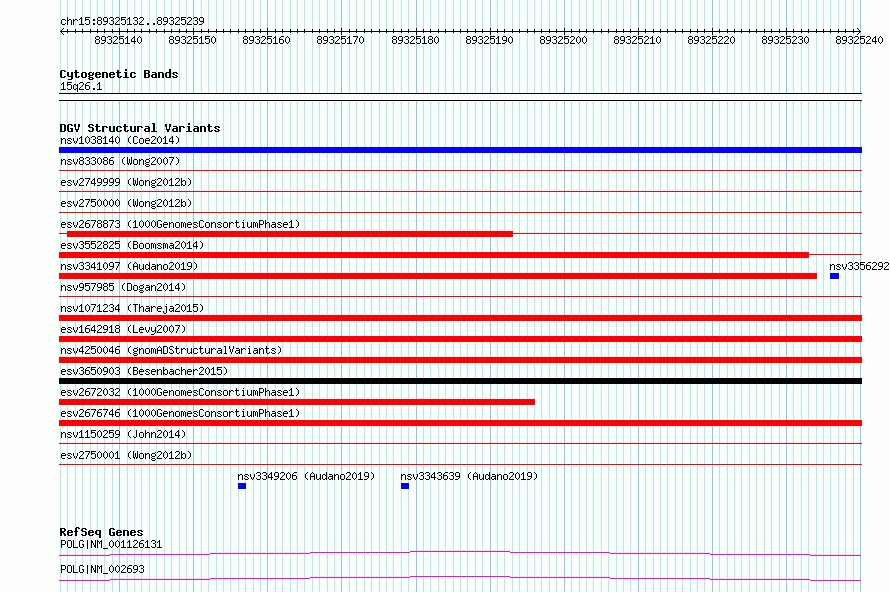This screenshot has width=890, height=592.
Task: Select the red nsv3341097 variant bar
Action: (438, 276)
